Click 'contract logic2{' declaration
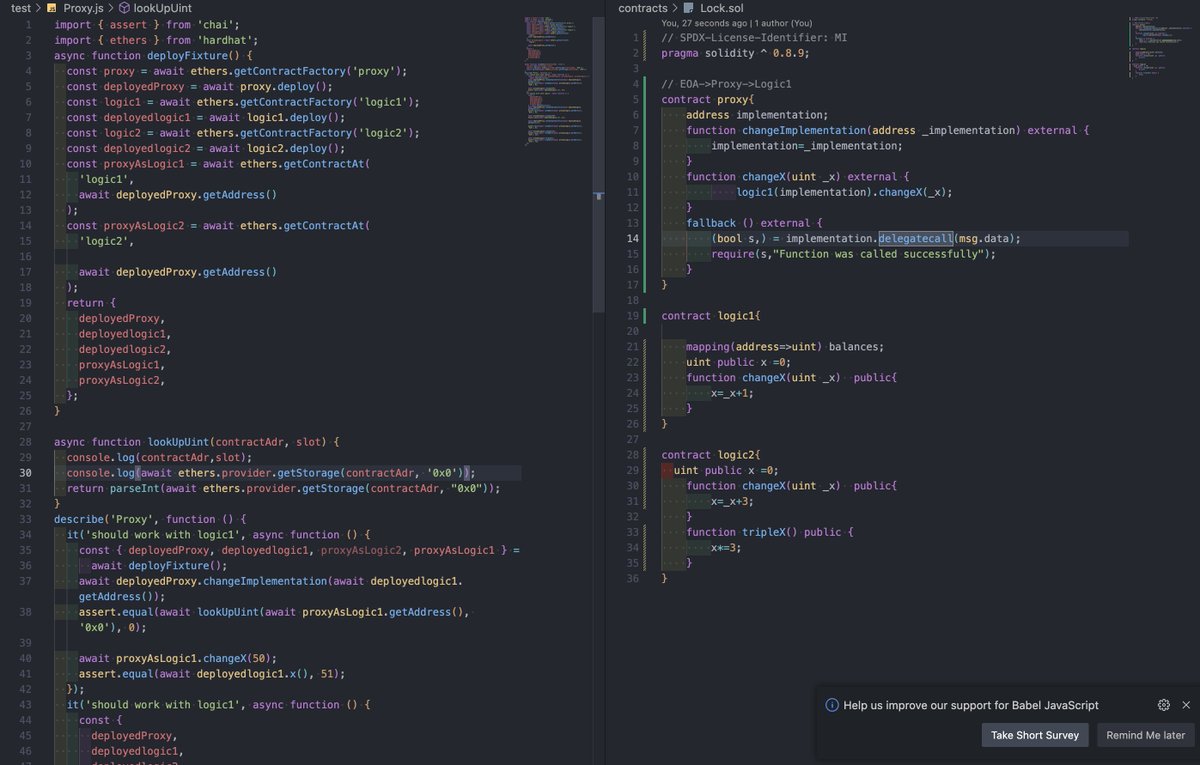 click(x=711, y=455)
